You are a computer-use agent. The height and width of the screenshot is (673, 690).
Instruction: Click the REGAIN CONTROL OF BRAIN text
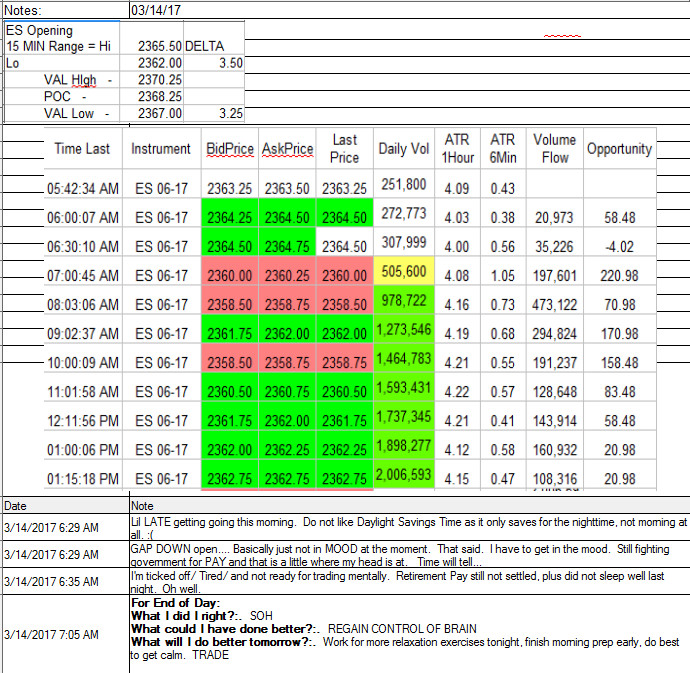coord(402,629)
